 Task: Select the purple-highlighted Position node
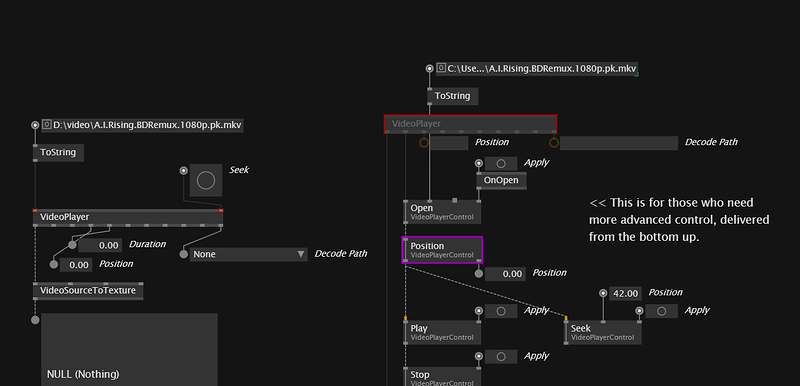point(442,250)
